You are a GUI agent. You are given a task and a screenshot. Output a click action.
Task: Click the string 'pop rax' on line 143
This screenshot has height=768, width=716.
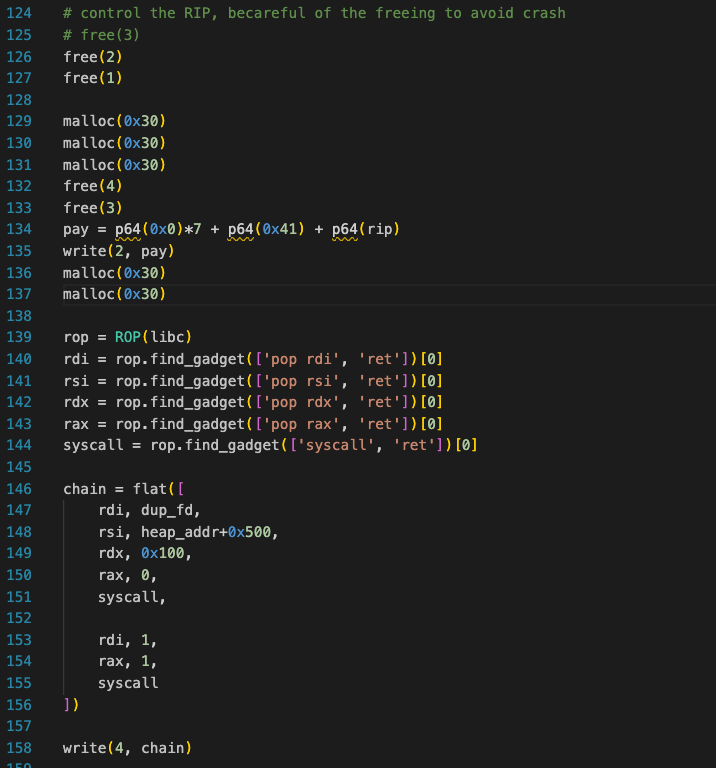point(301,424)
